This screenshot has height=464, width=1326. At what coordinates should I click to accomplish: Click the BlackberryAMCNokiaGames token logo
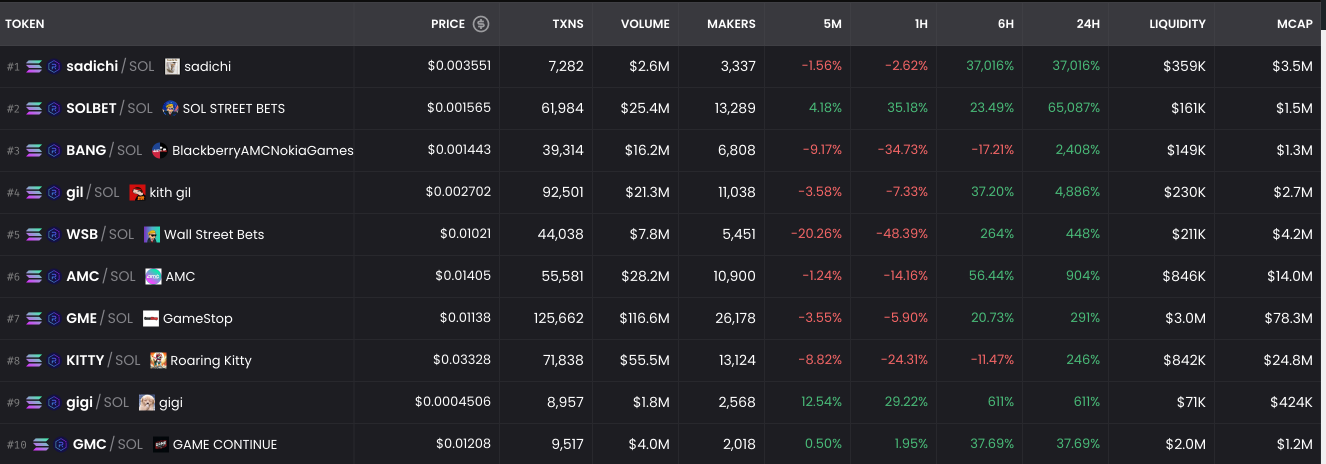click(x=159, y=150)
